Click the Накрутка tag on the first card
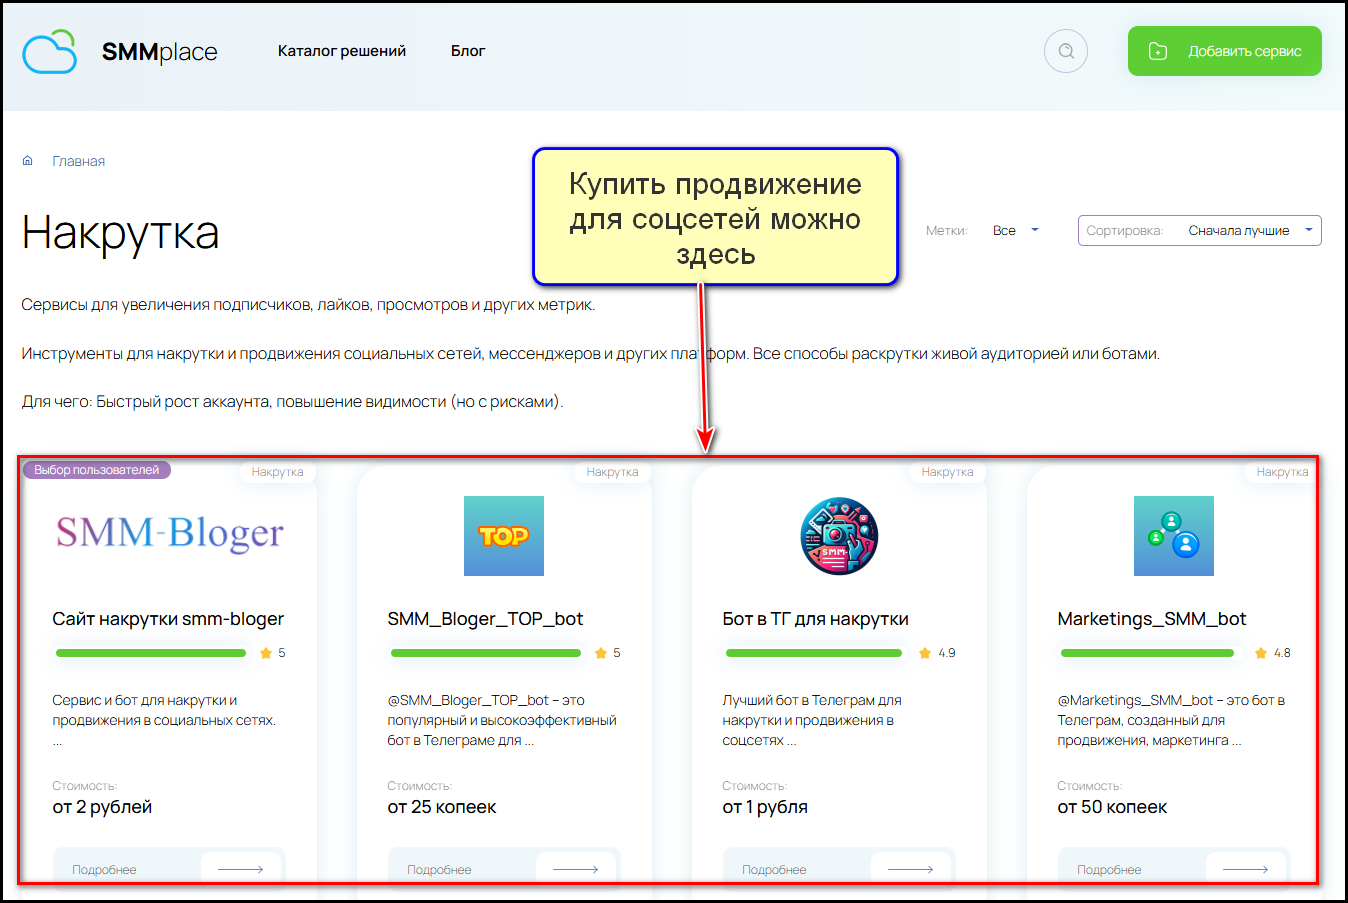This screenshot has height=903, width=1348. click(x=277, y=471)
